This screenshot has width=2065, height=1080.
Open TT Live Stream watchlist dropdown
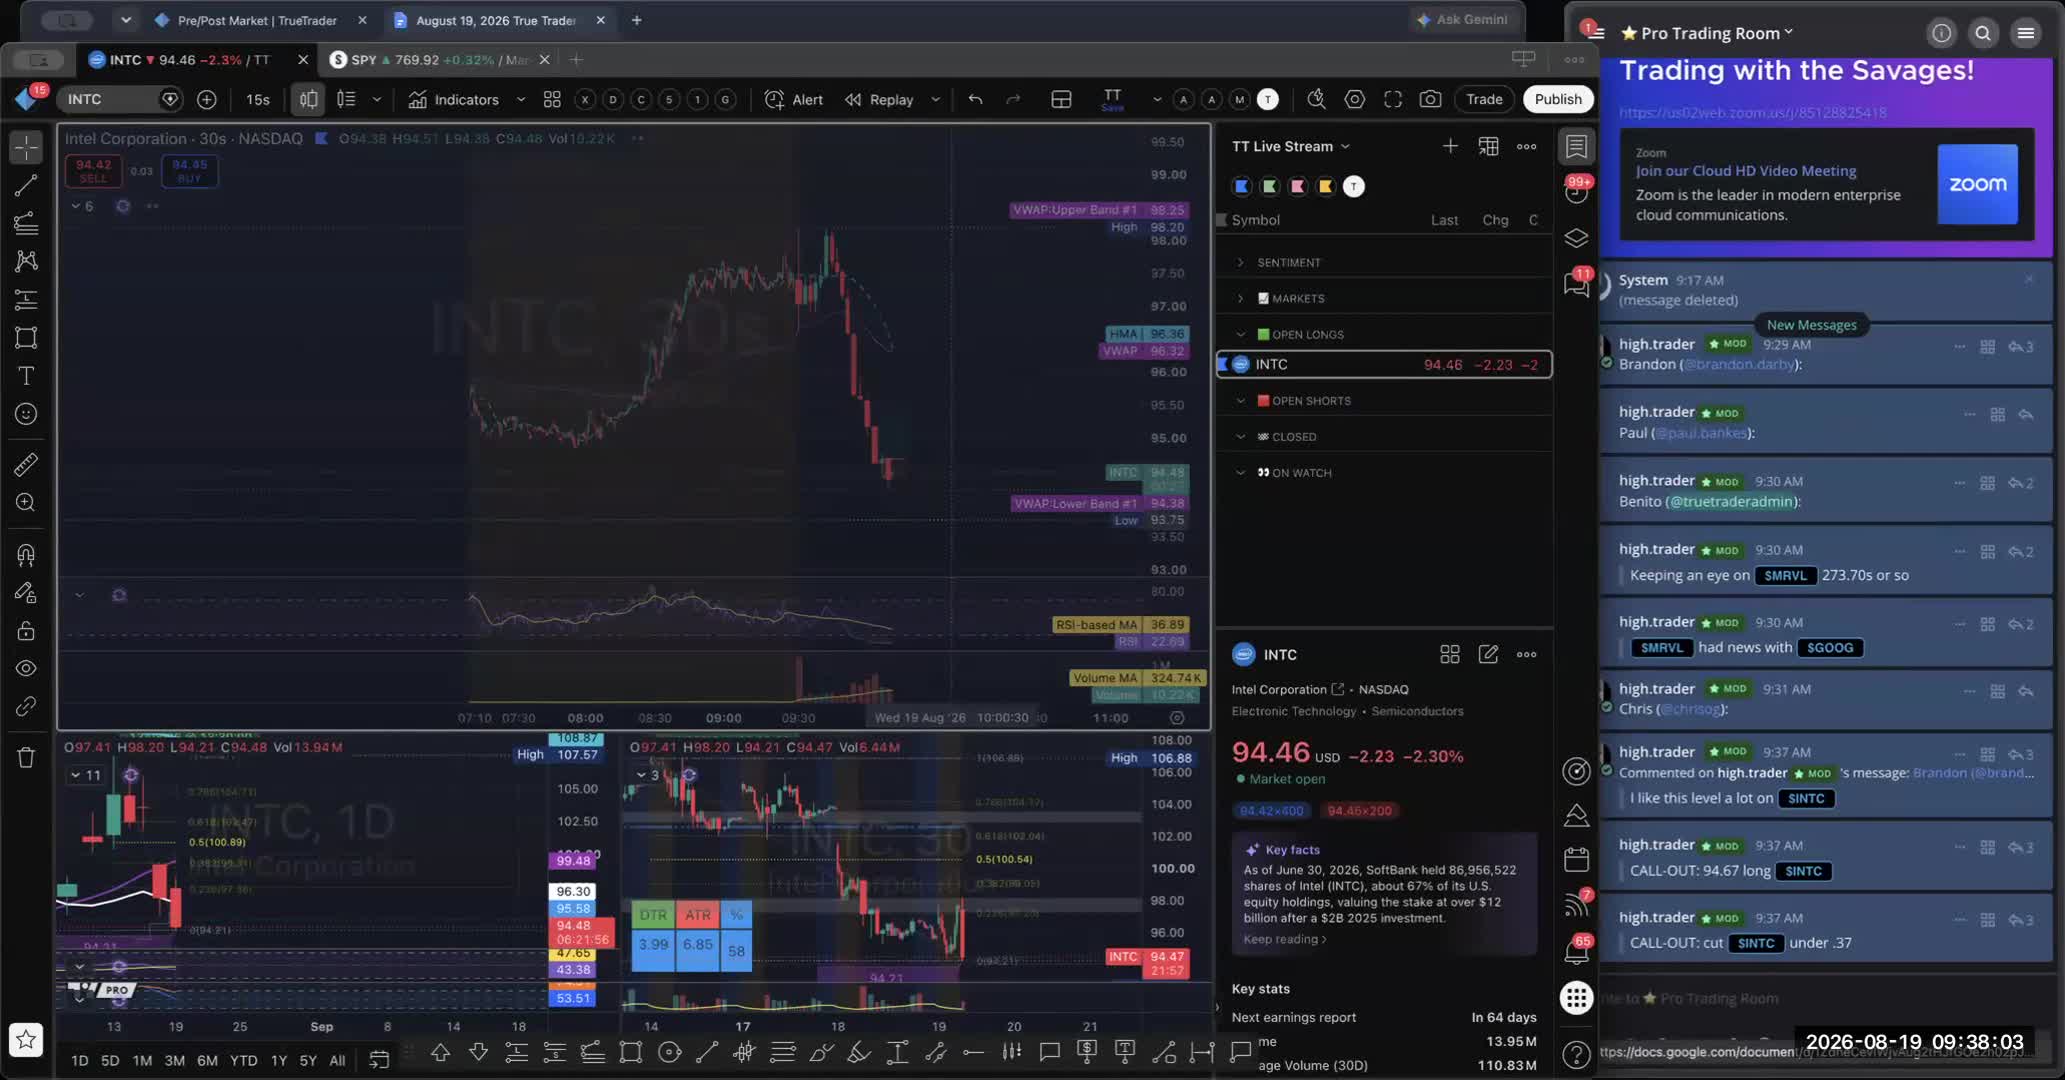(x=1290, y=146)
